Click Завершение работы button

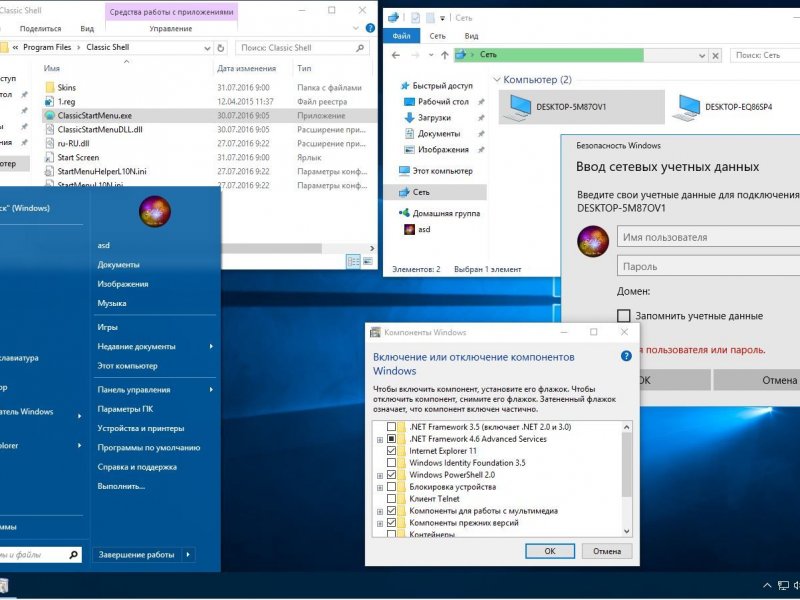[136, 554]
